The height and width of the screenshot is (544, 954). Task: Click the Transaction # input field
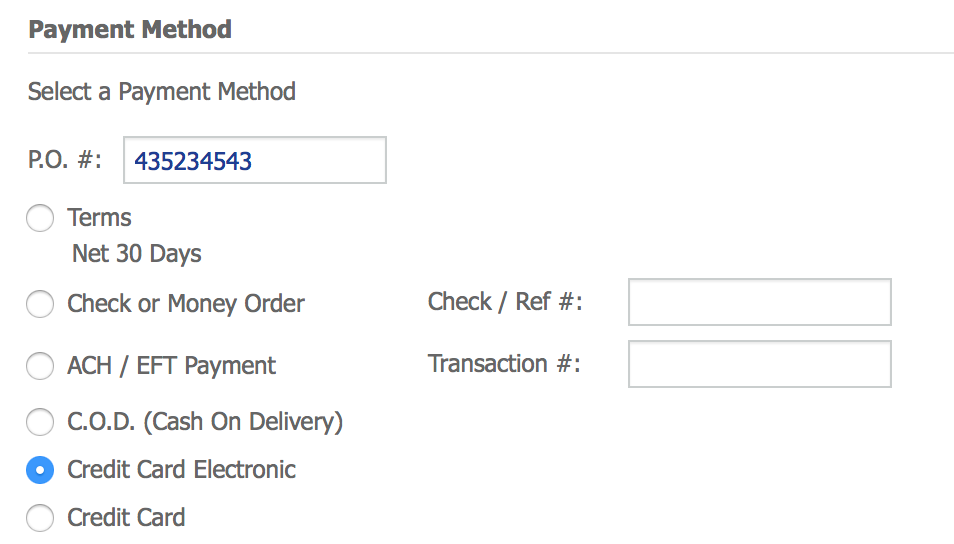[759, 364]
